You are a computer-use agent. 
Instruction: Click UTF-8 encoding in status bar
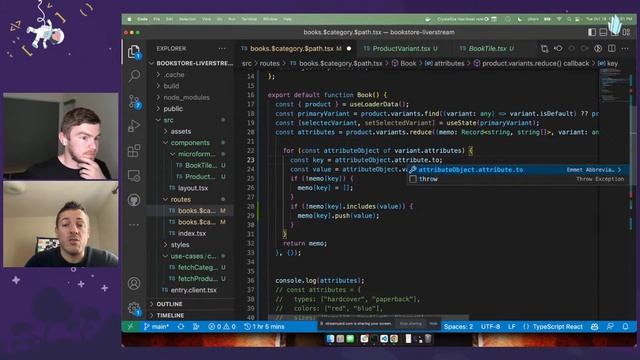coord(491,327)
